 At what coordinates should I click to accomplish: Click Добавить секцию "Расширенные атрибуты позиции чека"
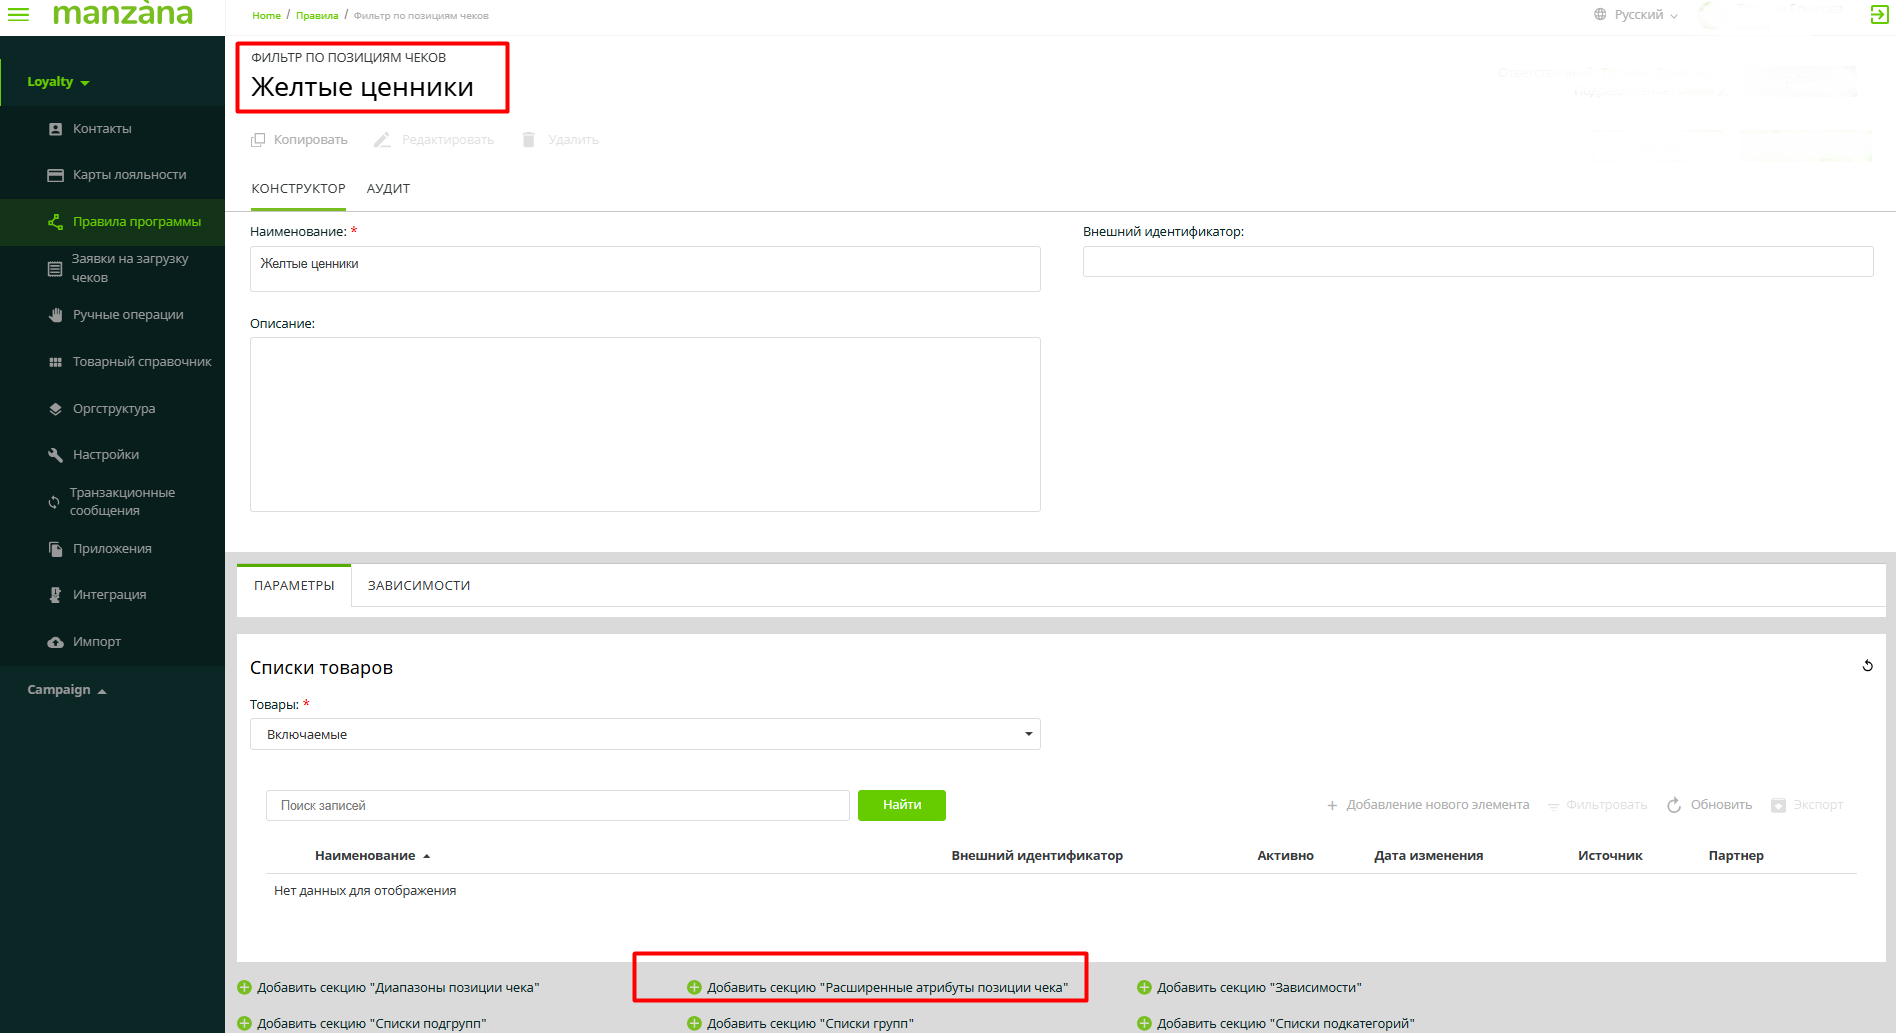(886, 988)
